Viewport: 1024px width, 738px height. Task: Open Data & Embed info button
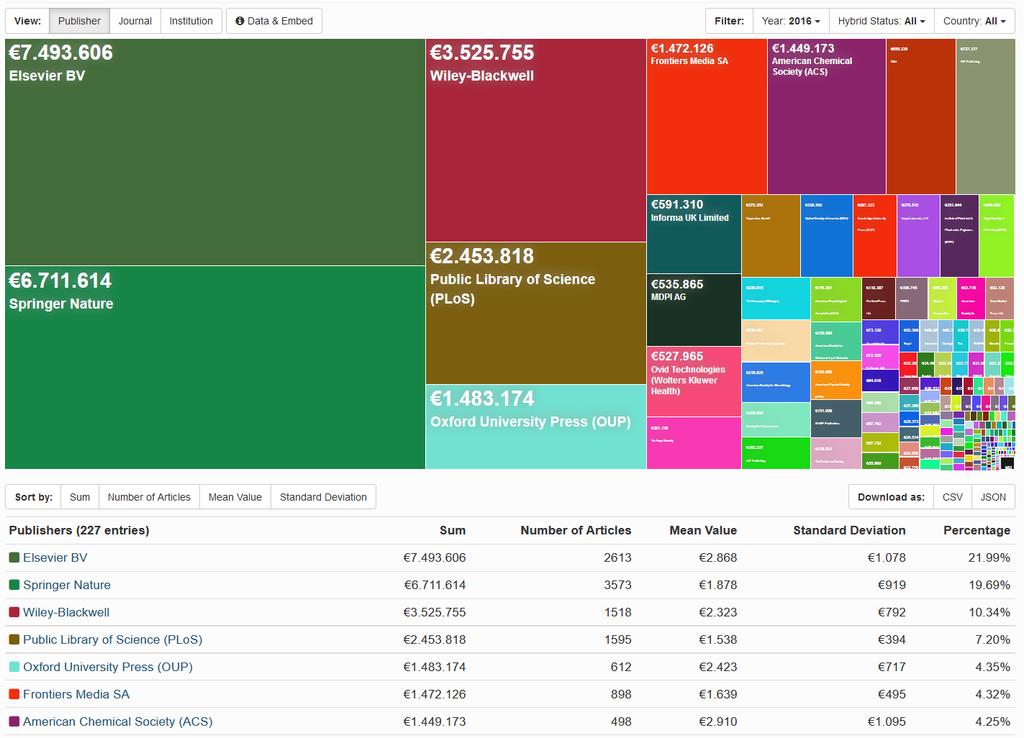(x=274, y=21)
